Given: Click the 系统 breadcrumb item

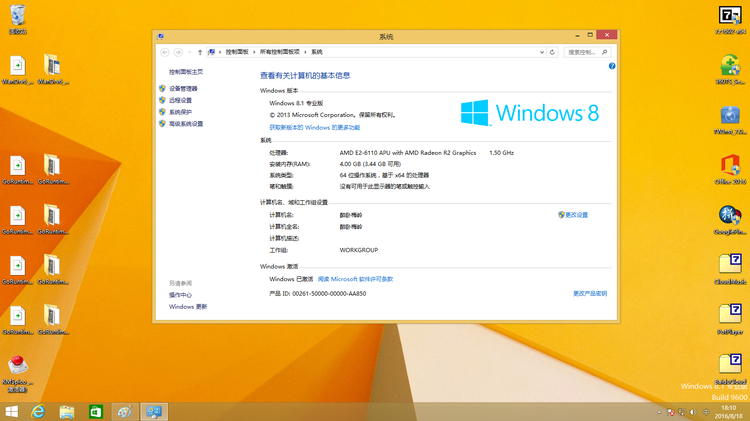Looking at the screenshot, I should pyautogui.click(x=317, y=52).
